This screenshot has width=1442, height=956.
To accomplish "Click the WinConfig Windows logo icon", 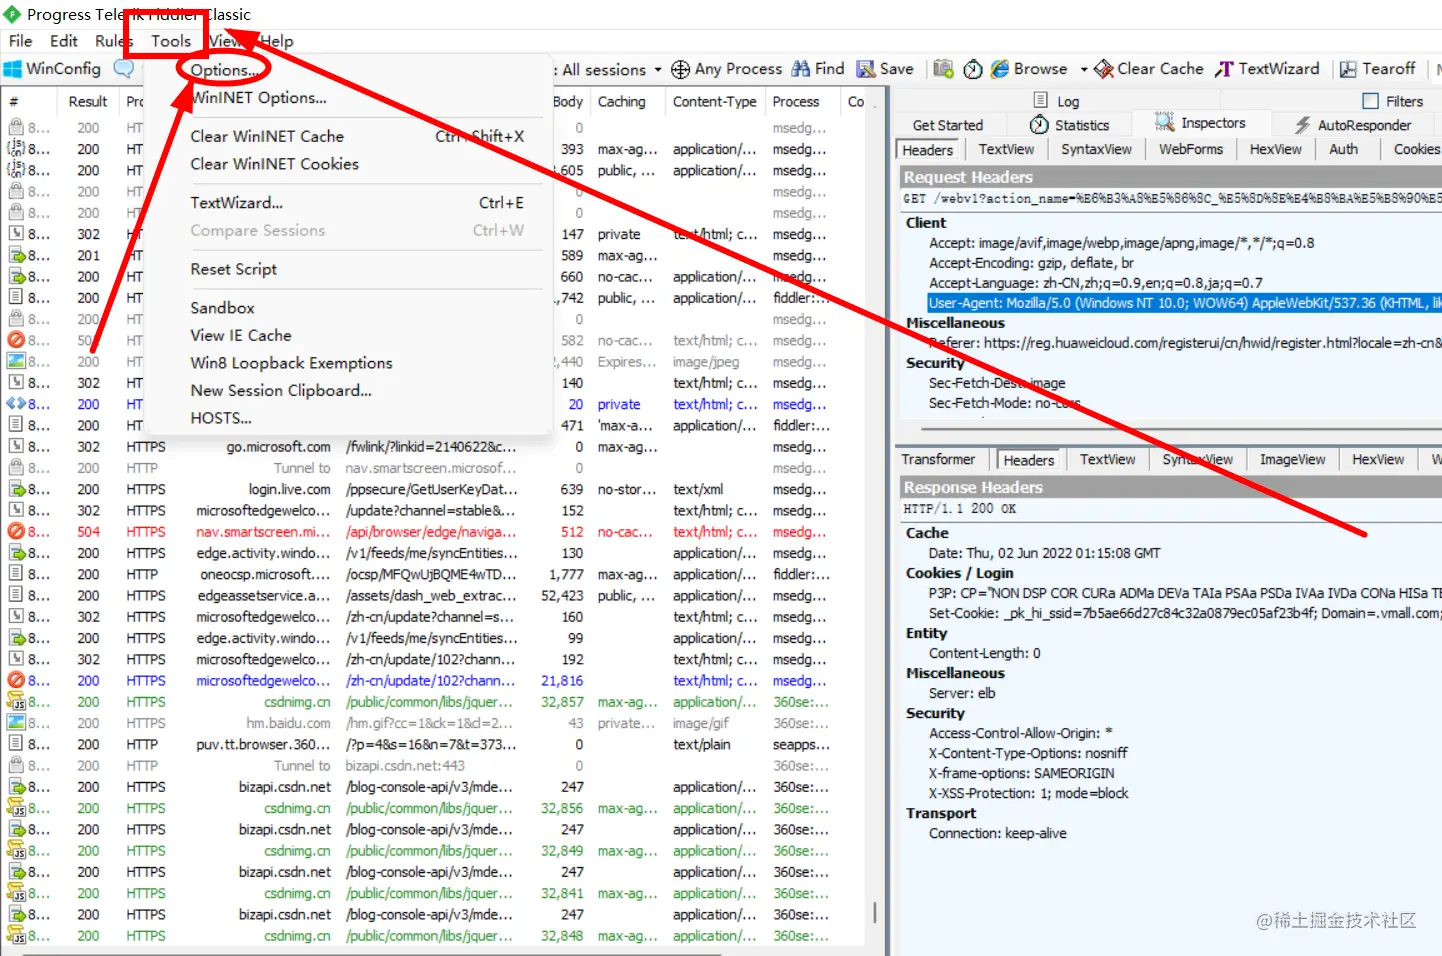I will click(x=13, y=69).
